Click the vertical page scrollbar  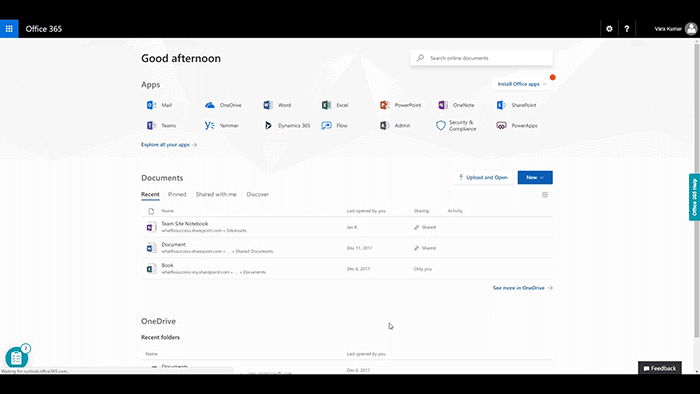696,191
